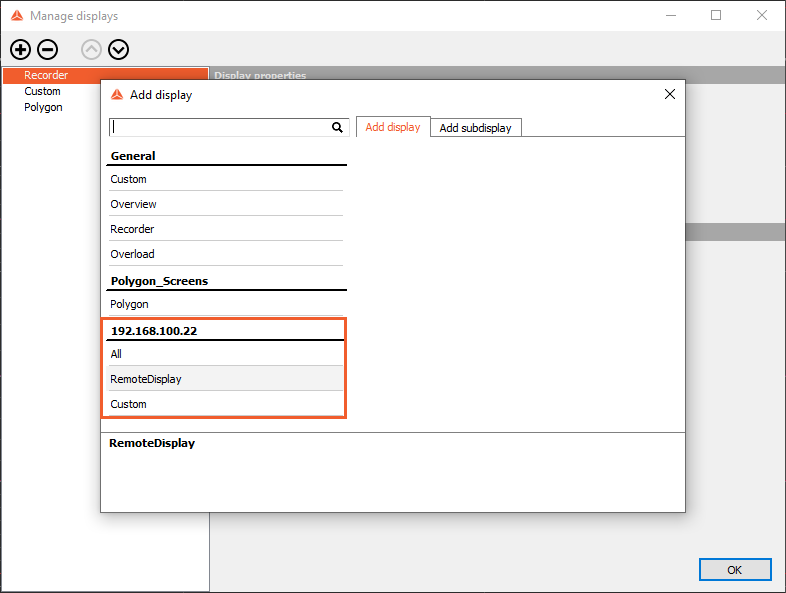This screenshot has height=593, width=786.
Task: Close the Manage displays window
Action: [762, 16]
